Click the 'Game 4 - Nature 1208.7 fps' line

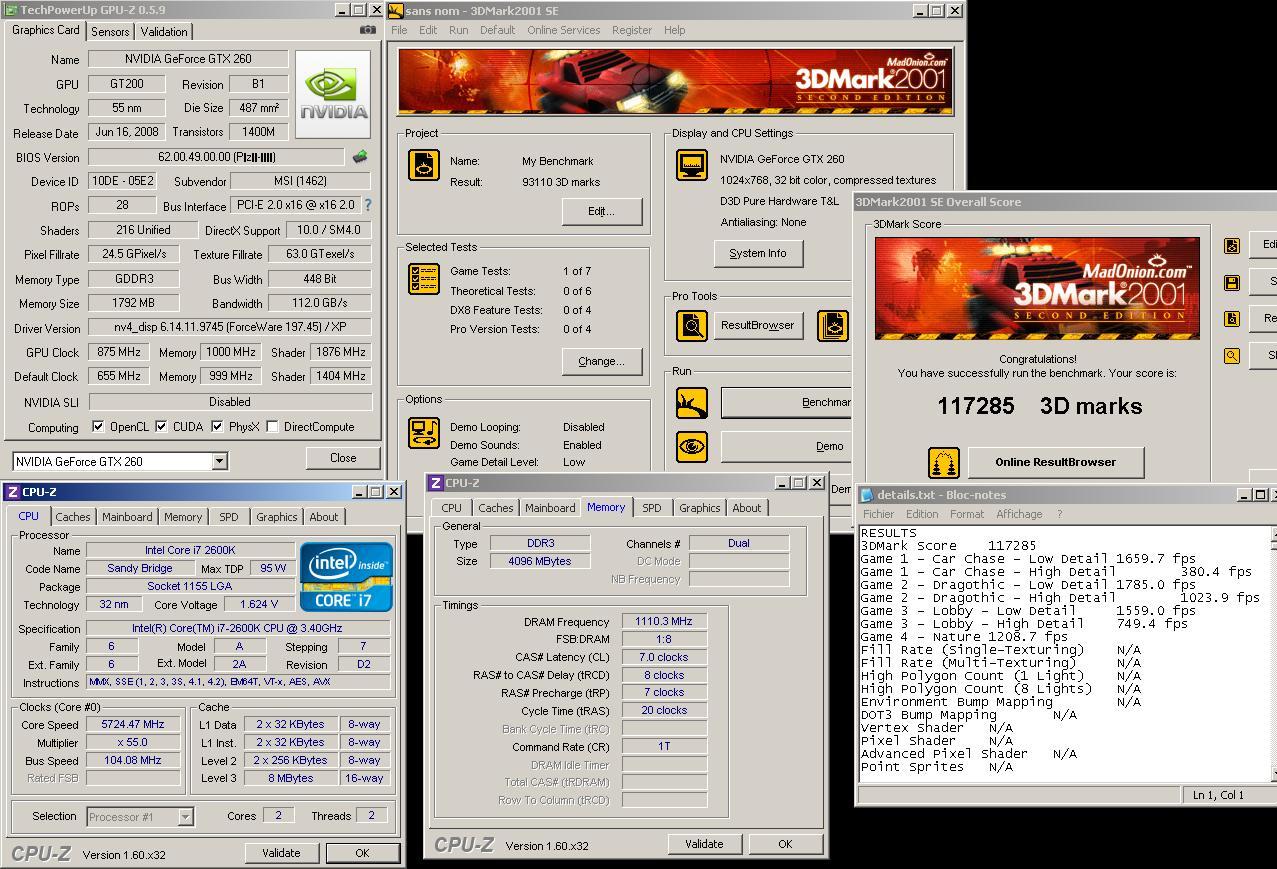tap(964, 636)
